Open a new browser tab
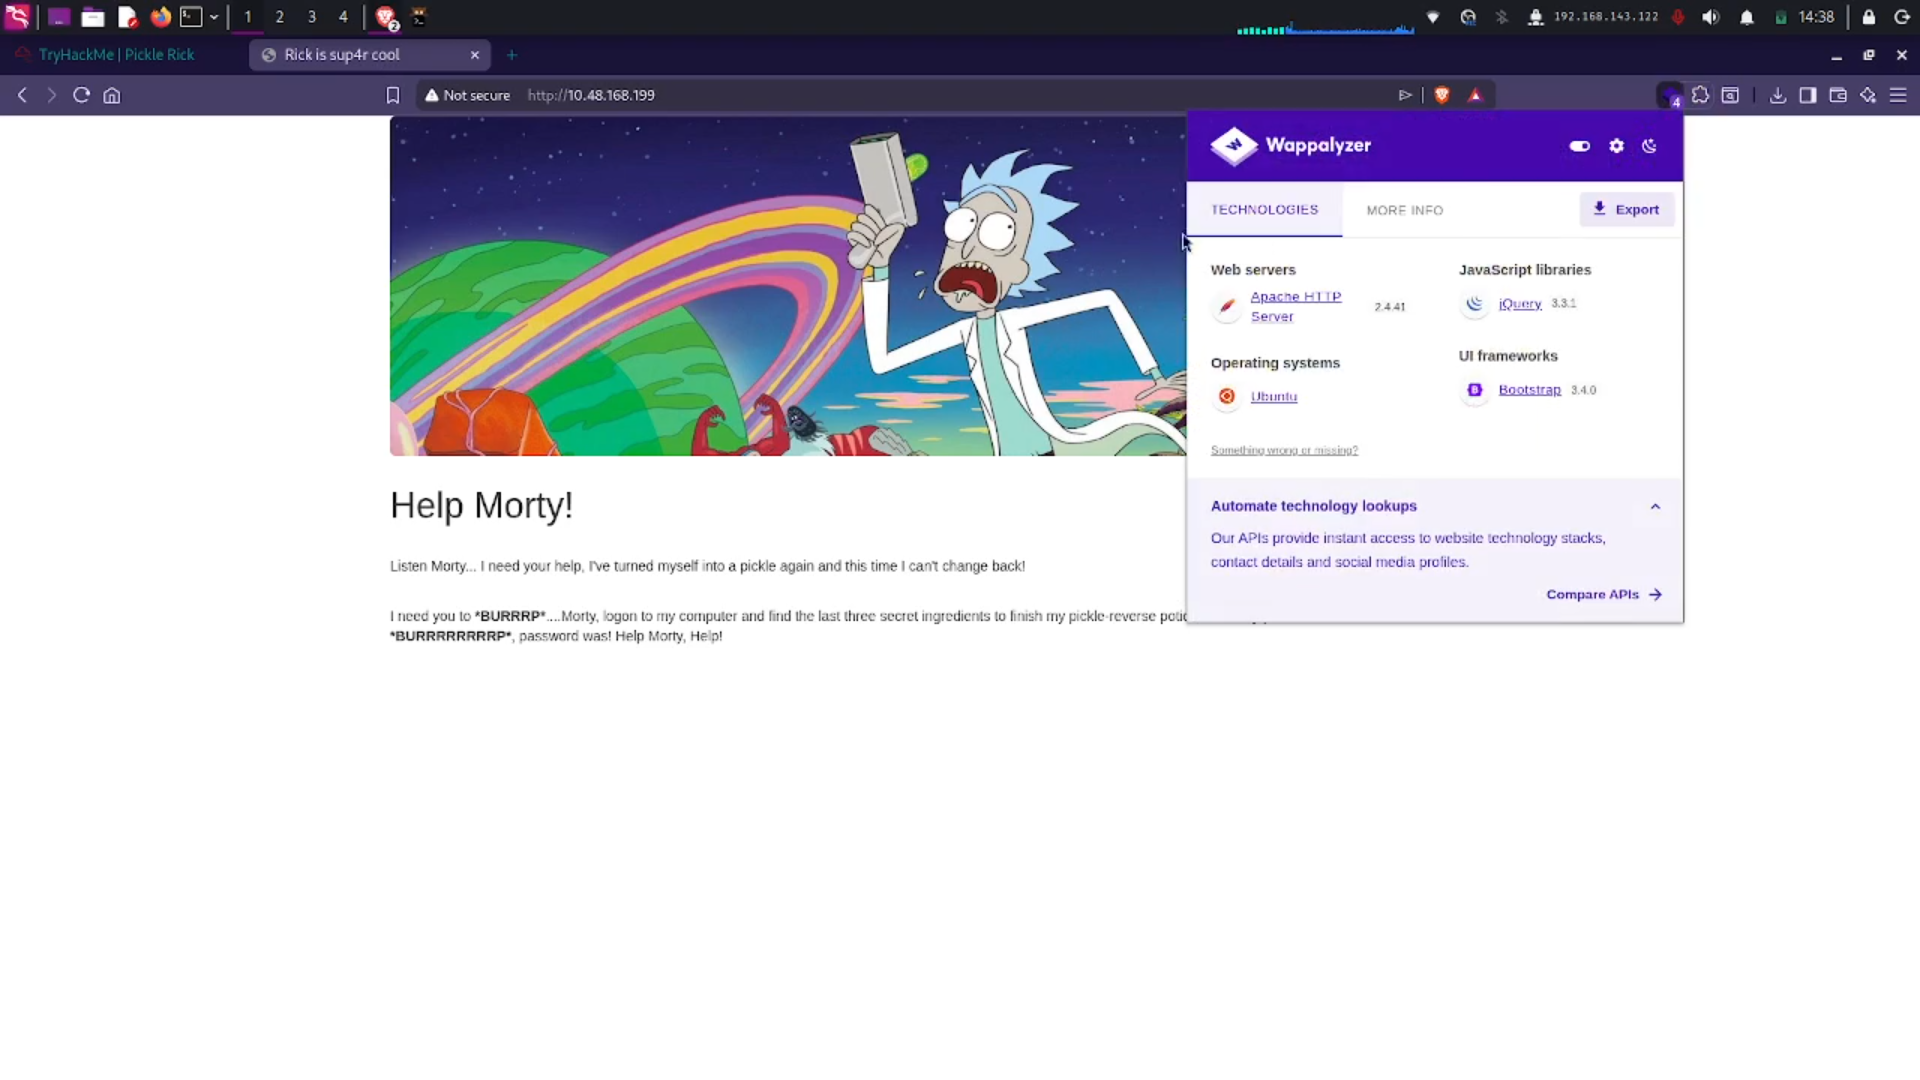 [x=512, y=55]
